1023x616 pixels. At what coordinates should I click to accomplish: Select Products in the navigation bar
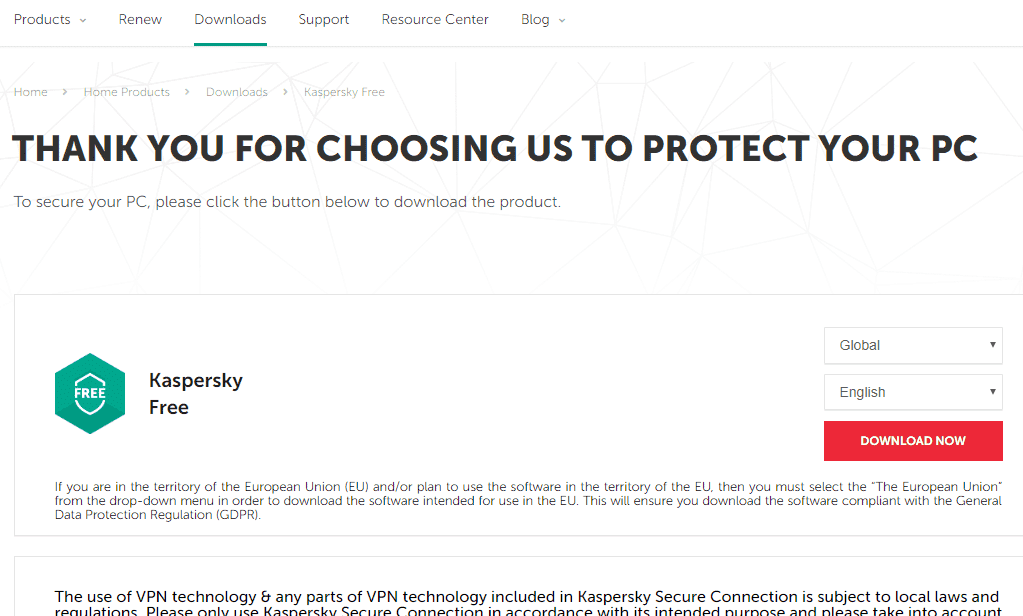(41, 19)
